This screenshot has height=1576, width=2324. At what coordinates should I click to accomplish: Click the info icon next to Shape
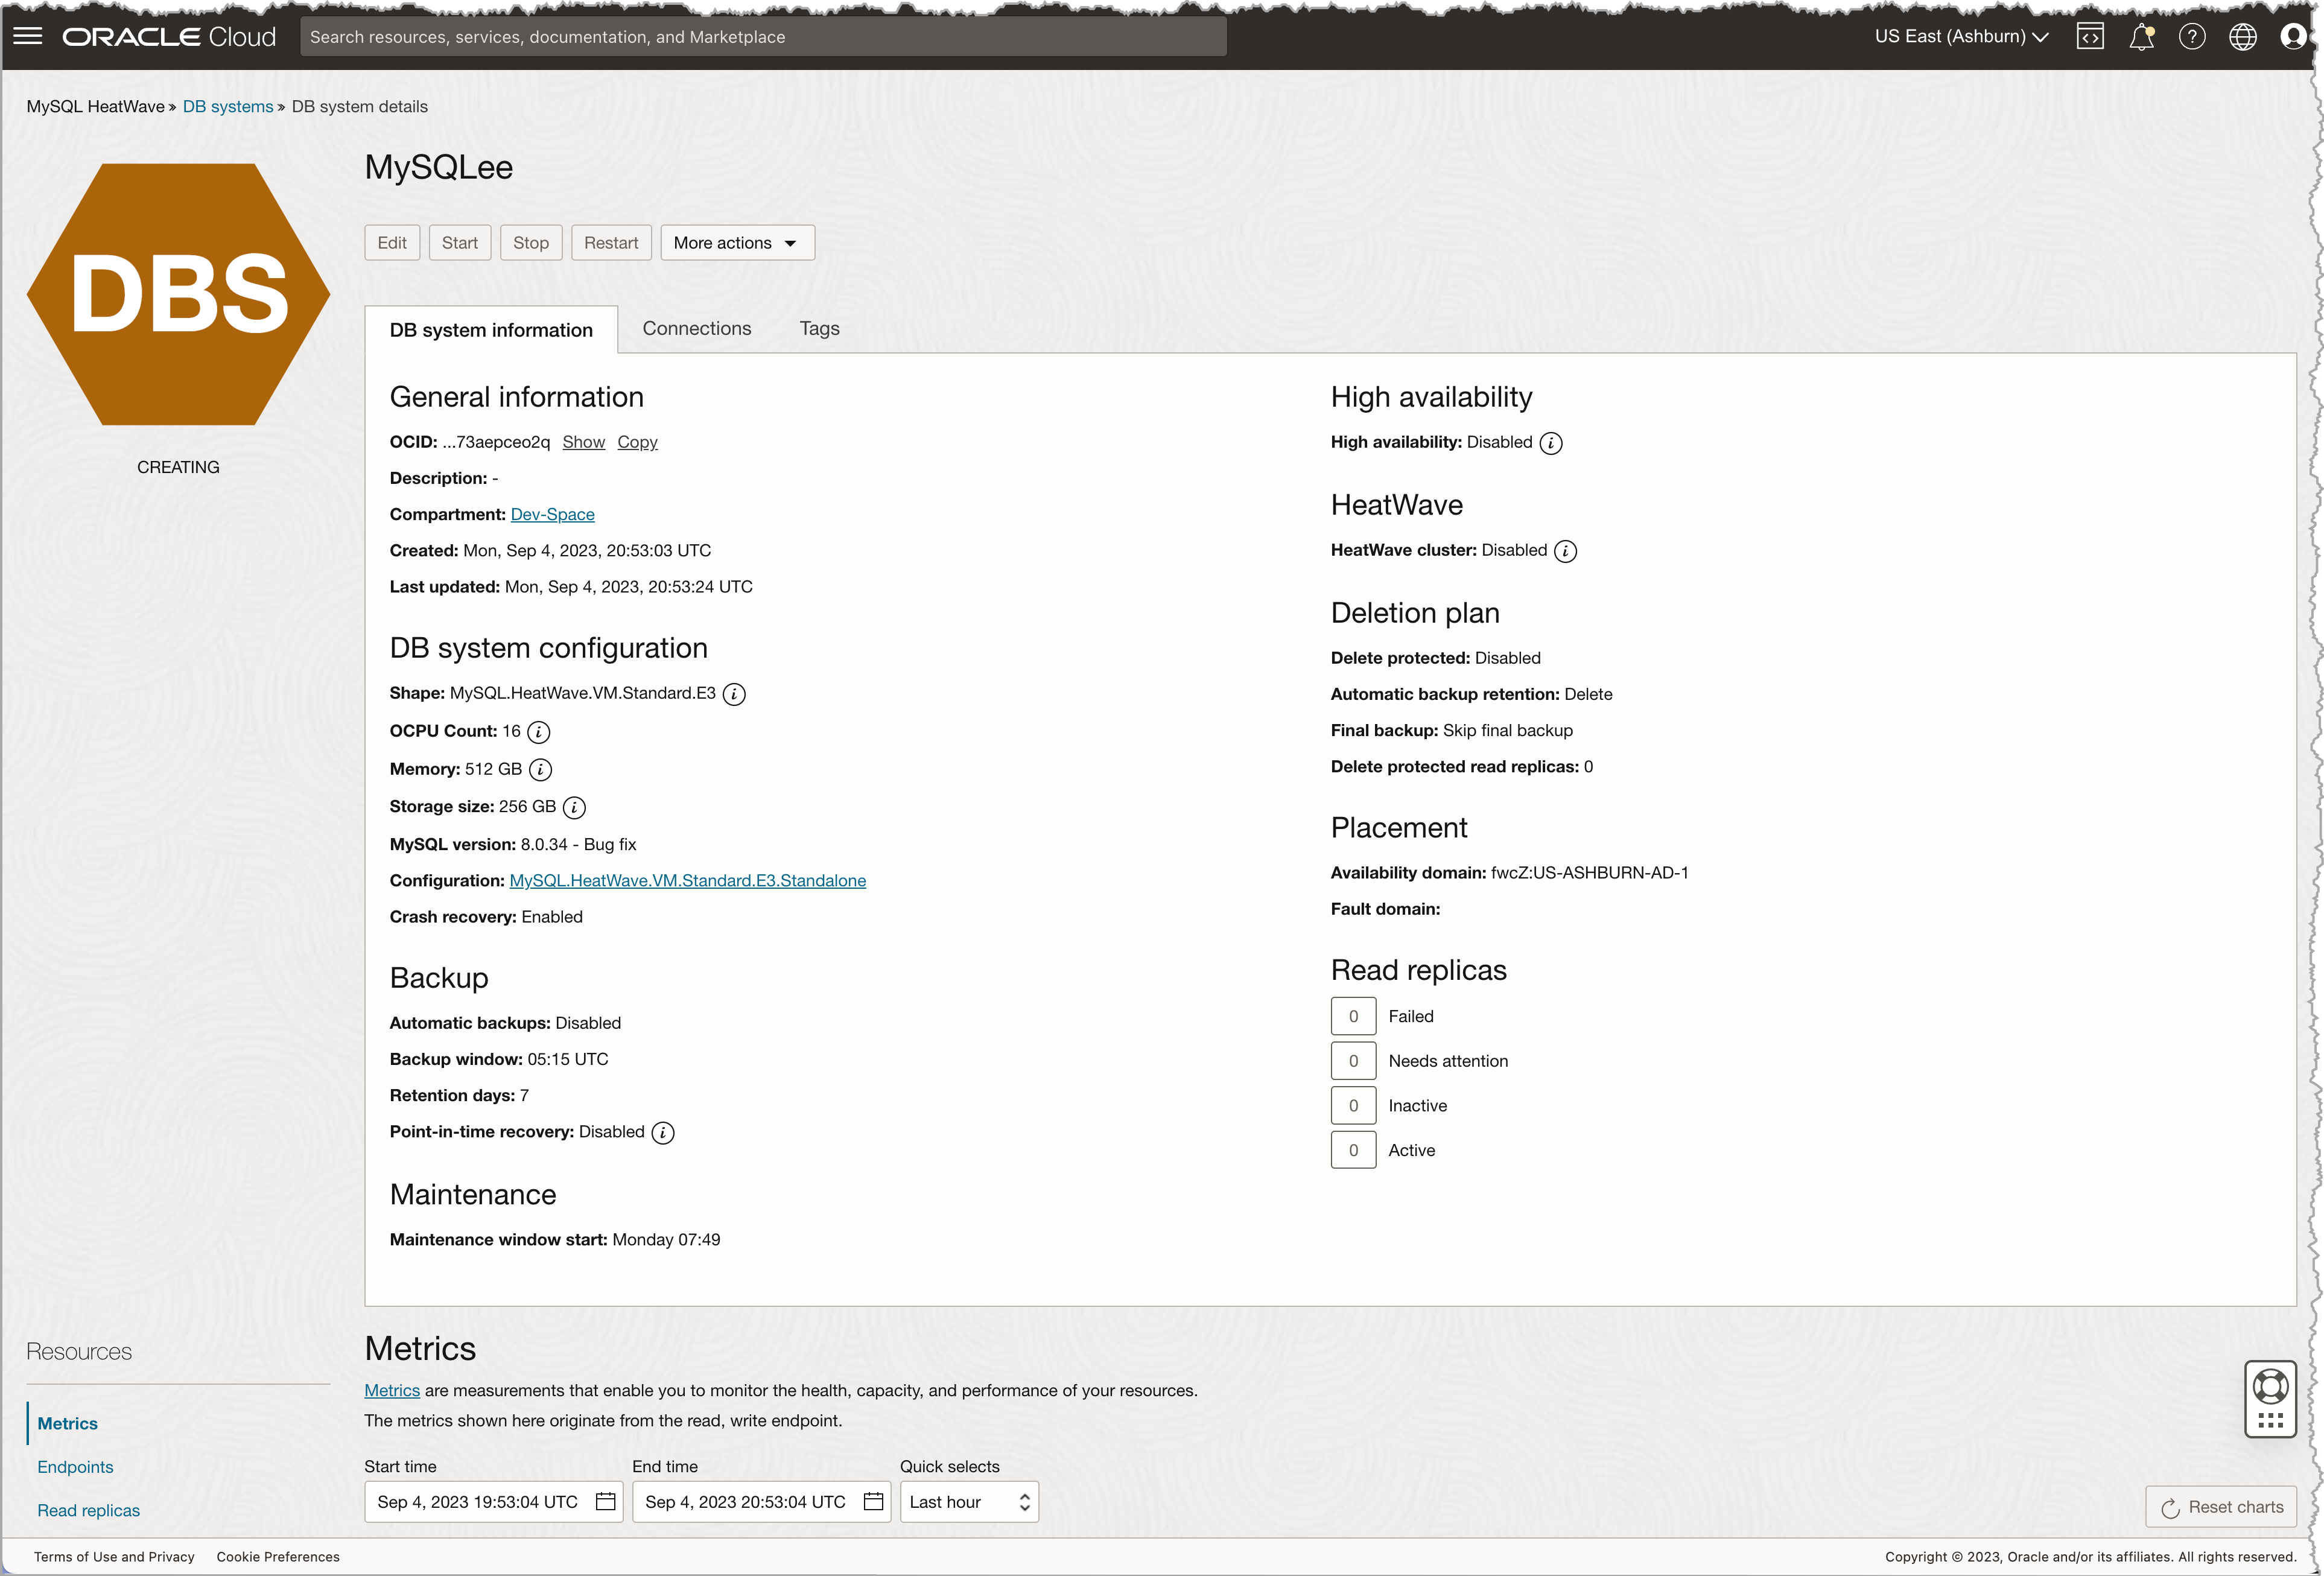734,694
